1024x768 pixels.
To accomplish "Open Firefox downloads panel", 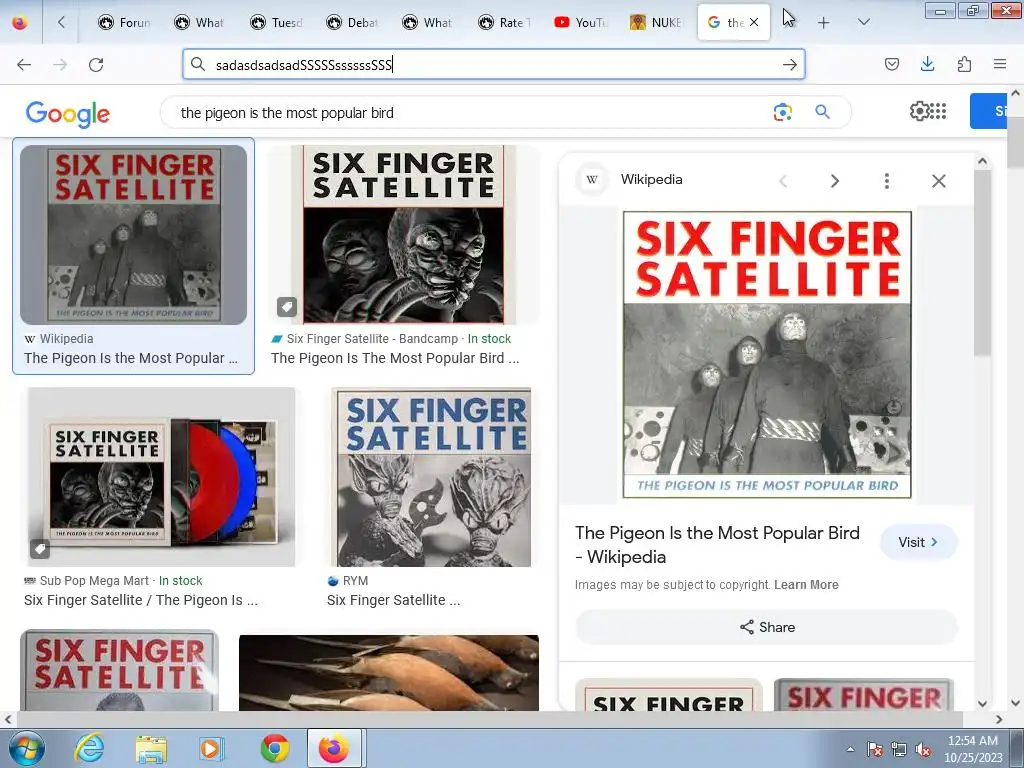I will (927, 64).
